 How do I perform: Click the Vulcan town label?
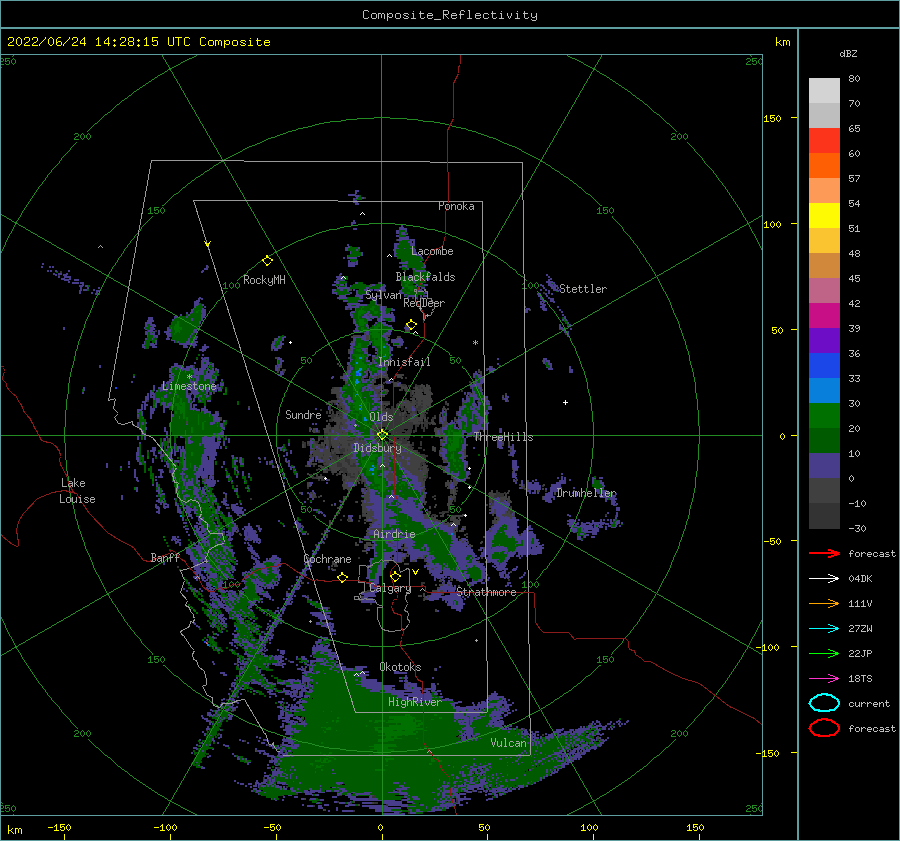(508, 743)
